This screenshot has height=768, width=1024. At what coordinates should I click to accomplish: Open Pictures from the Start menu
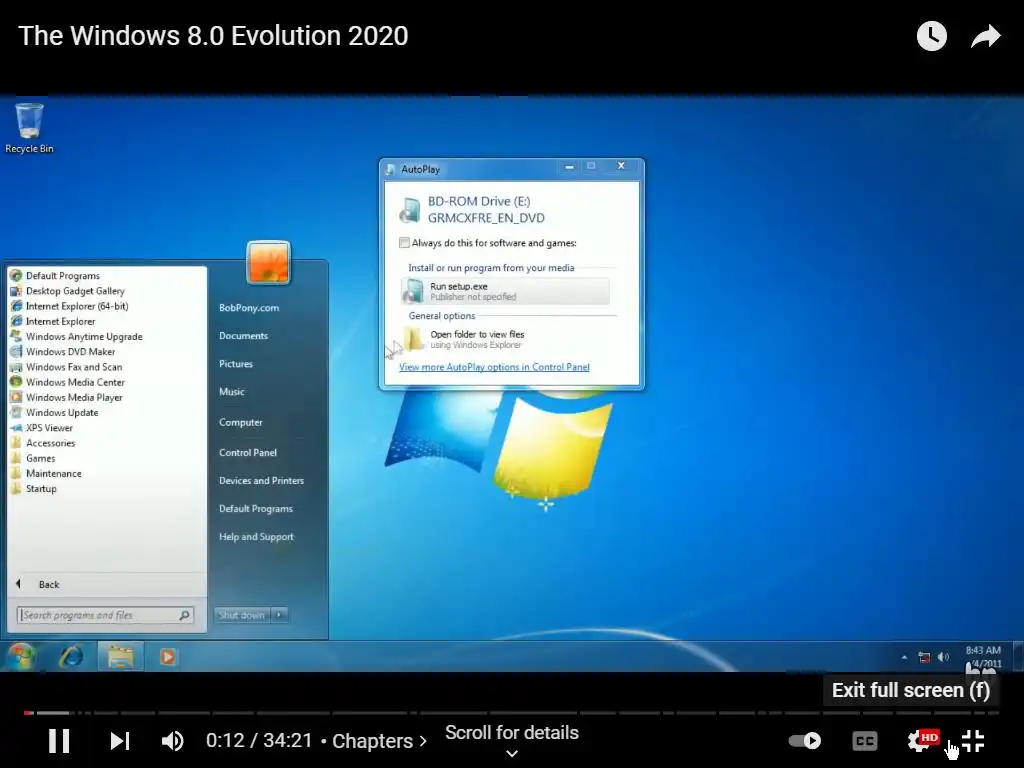pyautogui.click(x=236, y=364)
